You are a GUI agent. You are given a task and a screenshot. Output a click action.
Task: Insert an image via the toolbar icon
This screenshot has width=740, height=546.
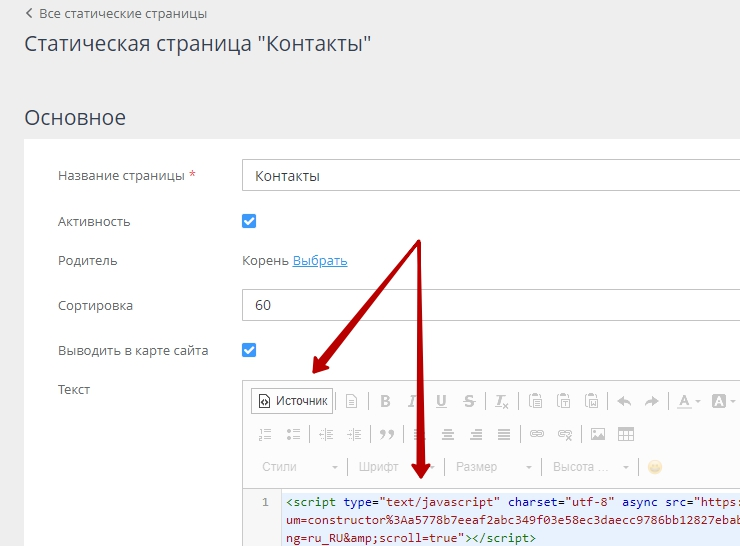tap(598, 434)
